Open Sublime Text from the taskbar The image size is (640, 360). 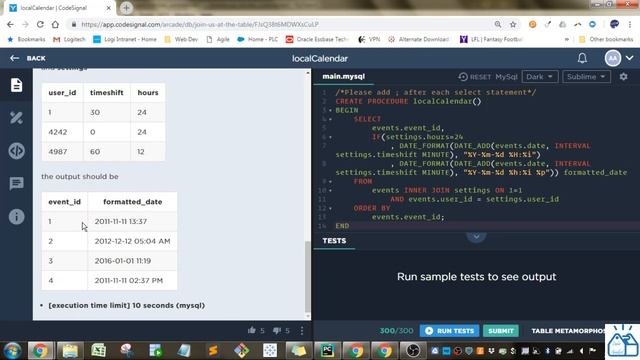pos(213,351)
